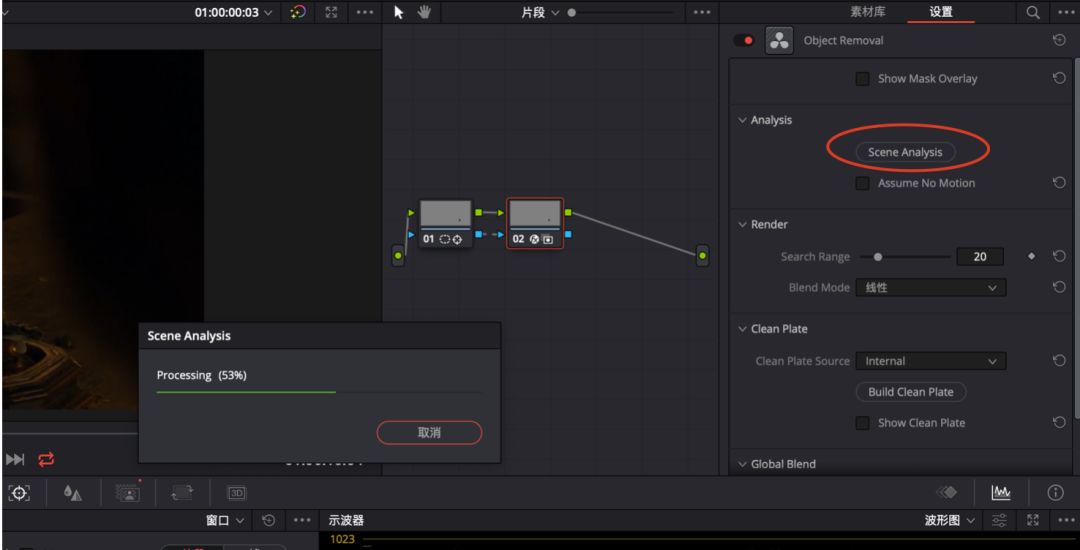Image resolution: width=1080 pixels, height=550 pixels.
Task: Reset the Clean Plate Source setting
Action: [1059, 361]
